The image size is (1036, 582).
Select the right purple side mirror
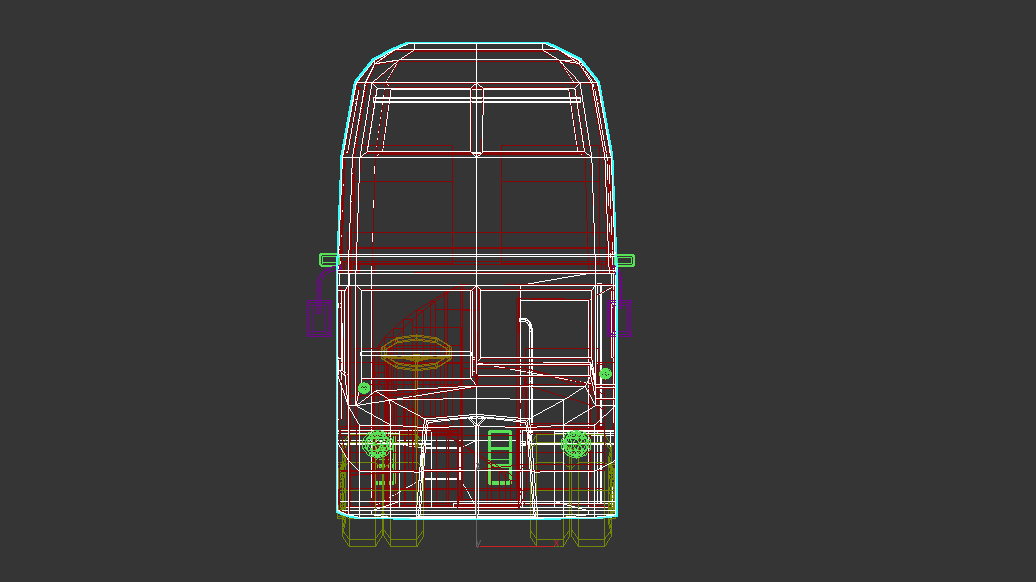(620, 318)
